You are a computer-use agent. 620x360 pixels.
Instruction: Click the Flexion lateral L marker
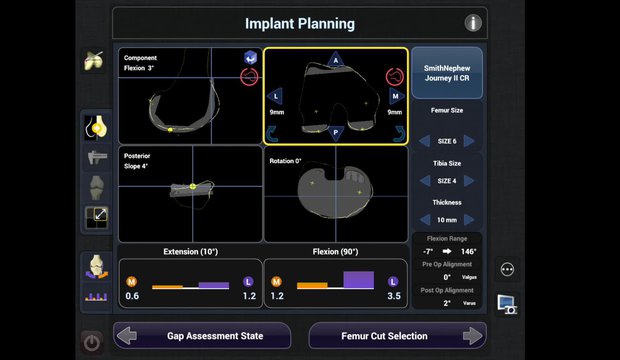tap(393, 282)
